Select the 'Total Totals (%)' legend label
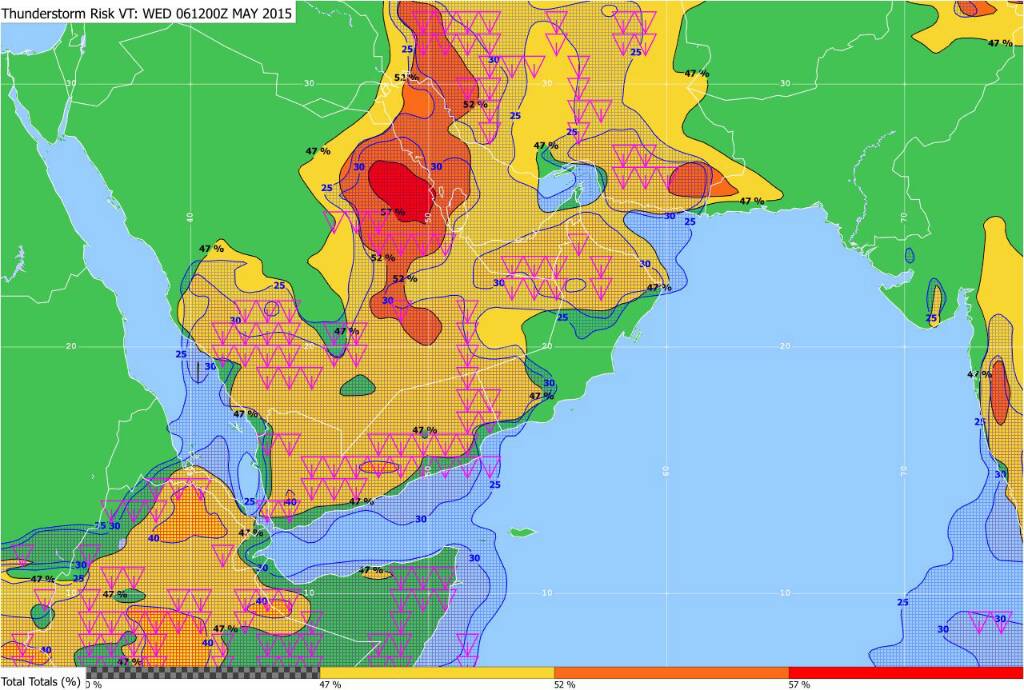This screenshot has width=1024, height=690. pos(41,682)
